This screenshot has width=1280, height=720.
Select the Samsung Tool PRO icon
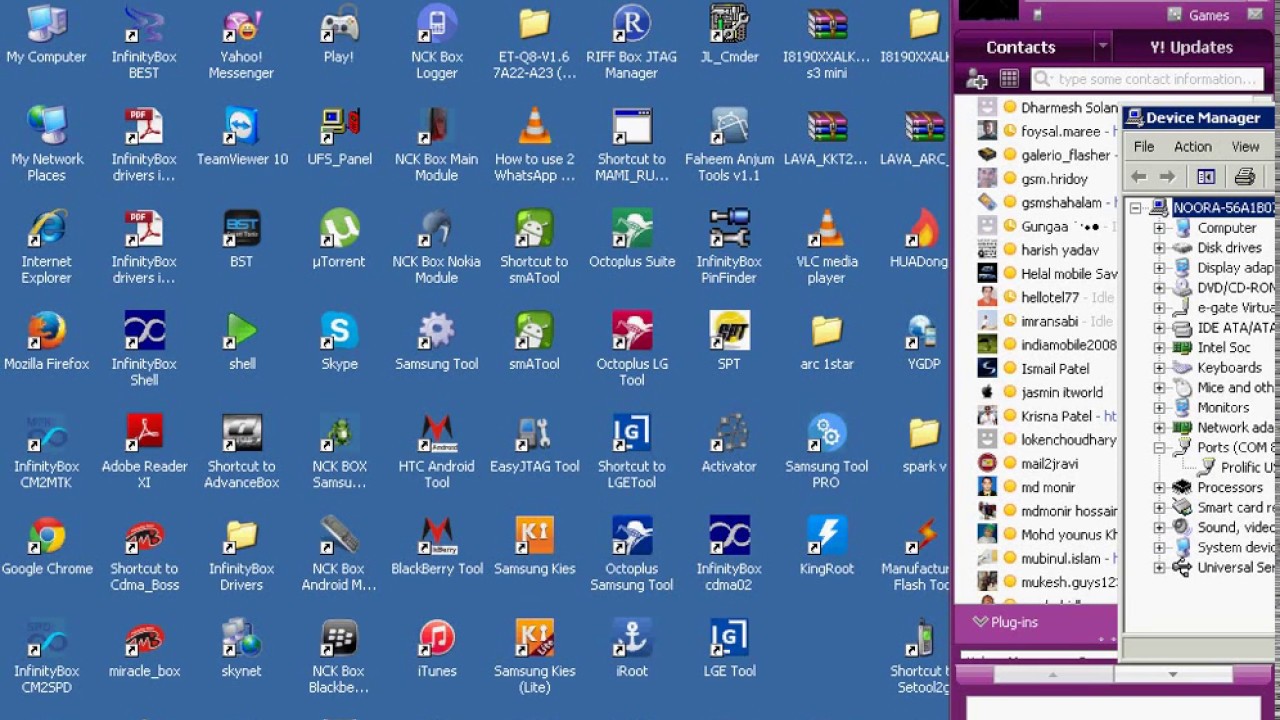(x=827, y=451)
